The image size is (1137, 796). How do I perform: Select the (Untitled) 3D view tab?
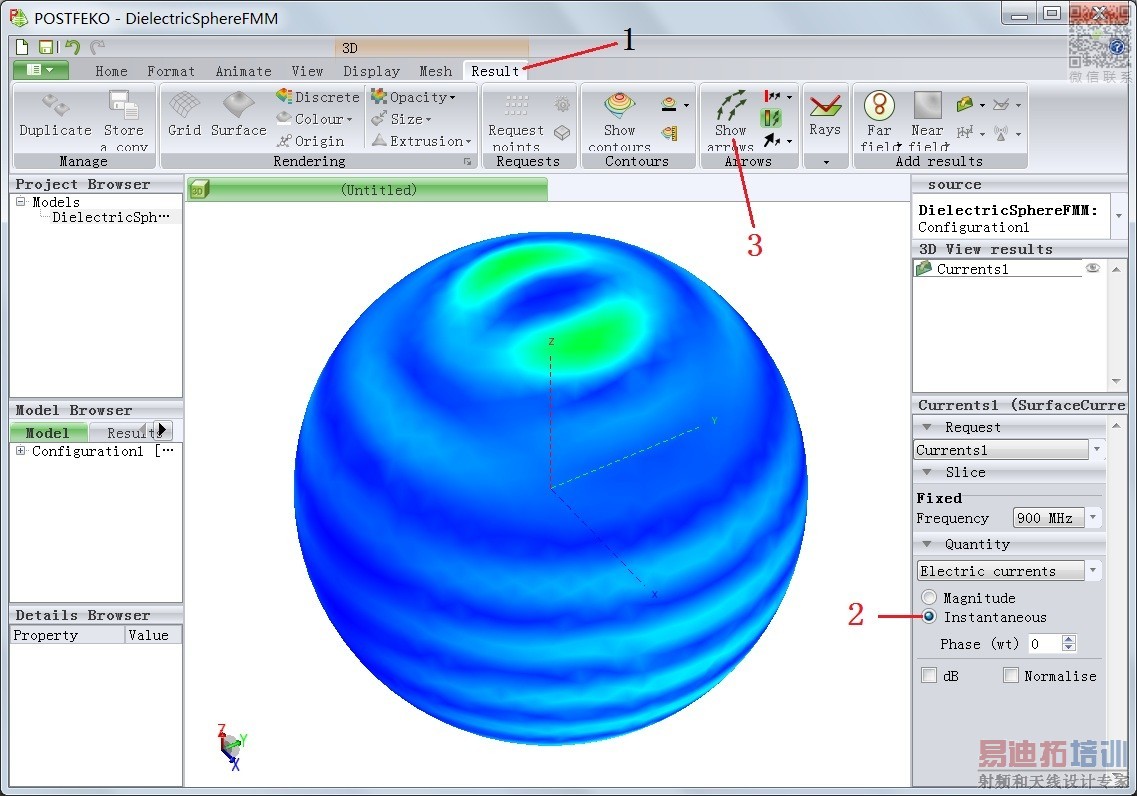[x=368, y=190]
